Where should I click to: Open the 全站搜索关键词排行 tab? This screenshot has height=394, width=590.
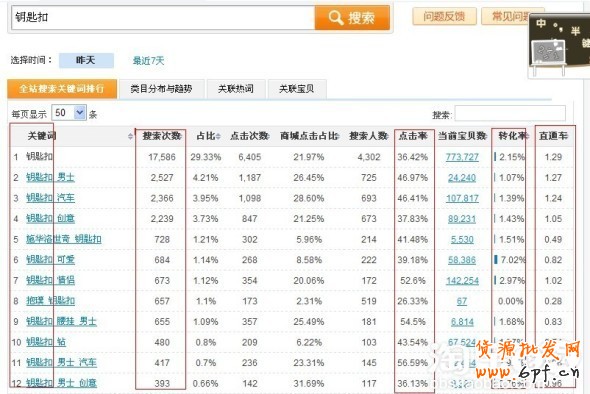tap(62, 89)
